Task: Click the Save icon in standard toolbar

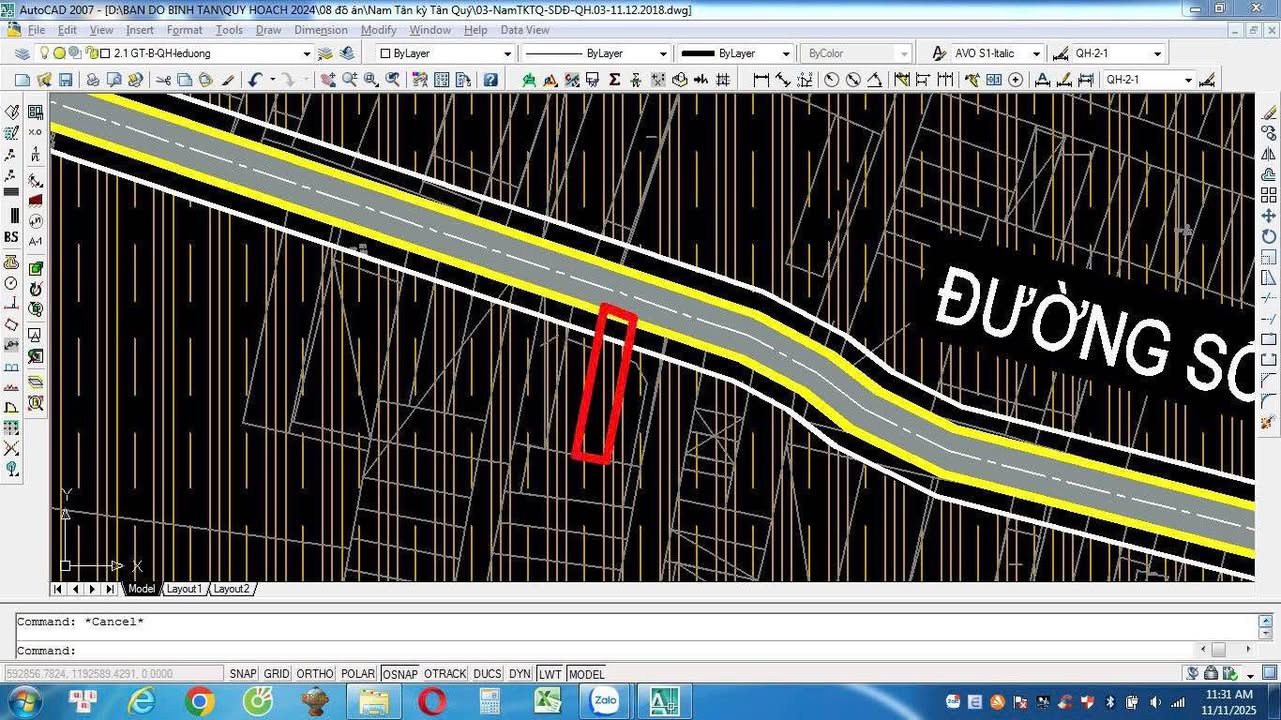Action: point(66,80)
